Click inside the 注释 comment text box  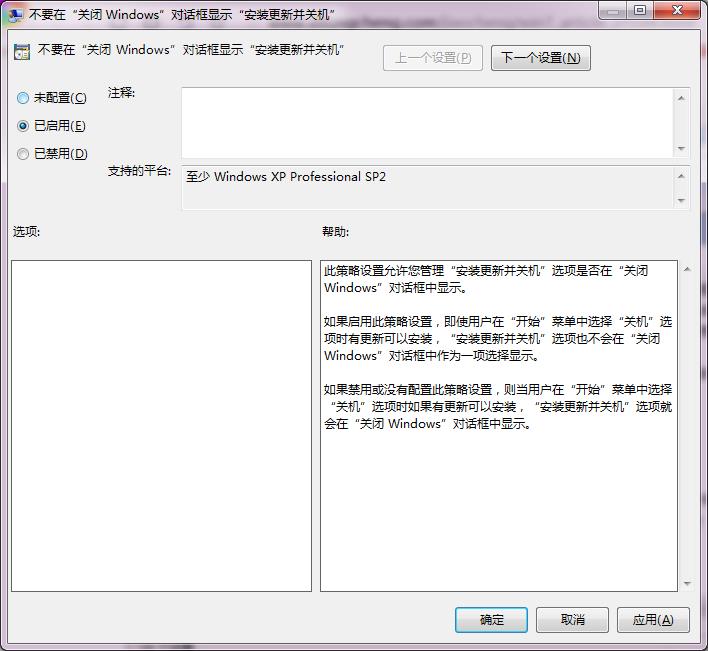click(426, 122)
